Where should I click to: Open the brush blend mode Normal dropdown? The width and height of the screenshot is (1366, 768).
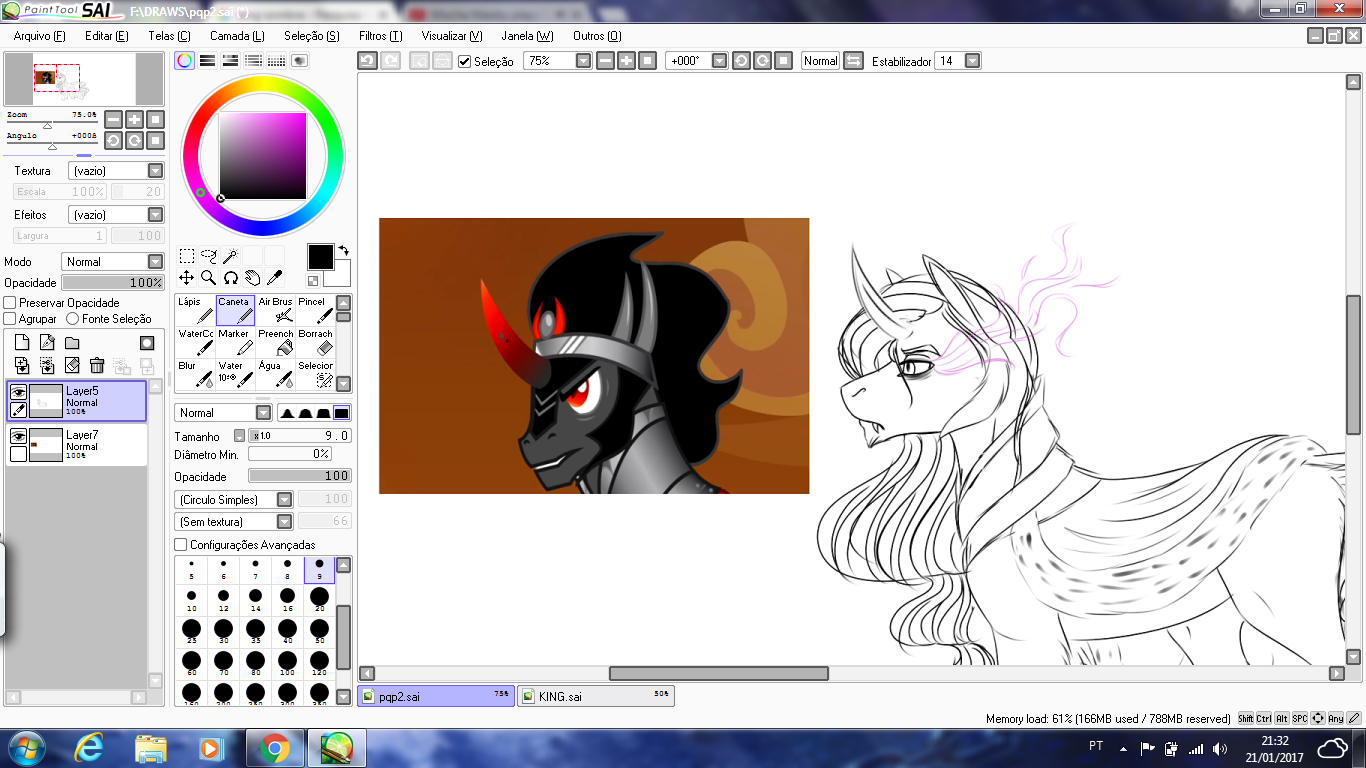[223, 413]
